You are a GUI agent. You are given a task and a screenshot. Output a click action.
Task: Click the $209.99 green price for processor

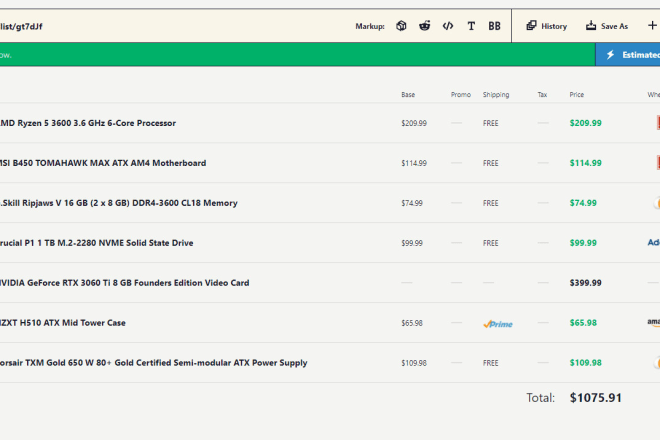585,123
